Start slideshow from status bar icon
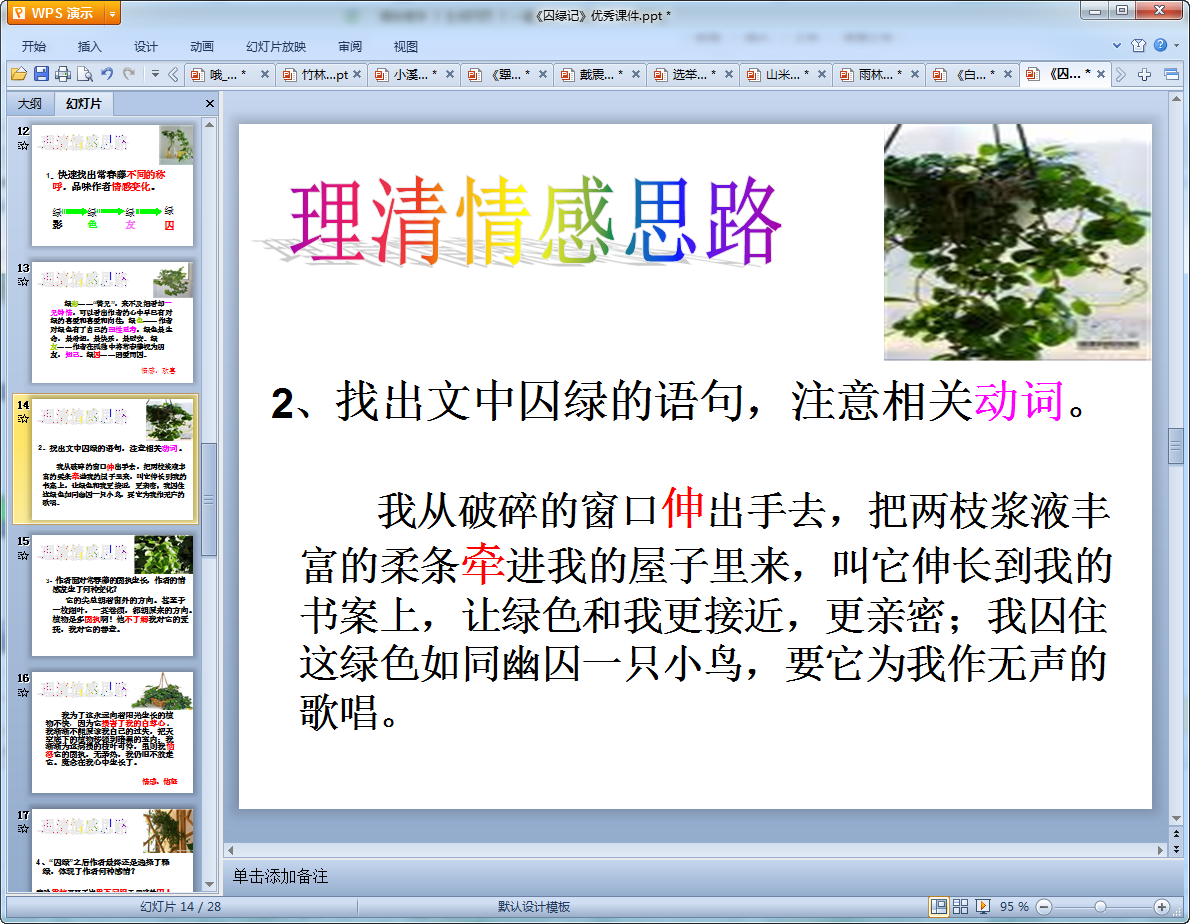 (983, 907)
